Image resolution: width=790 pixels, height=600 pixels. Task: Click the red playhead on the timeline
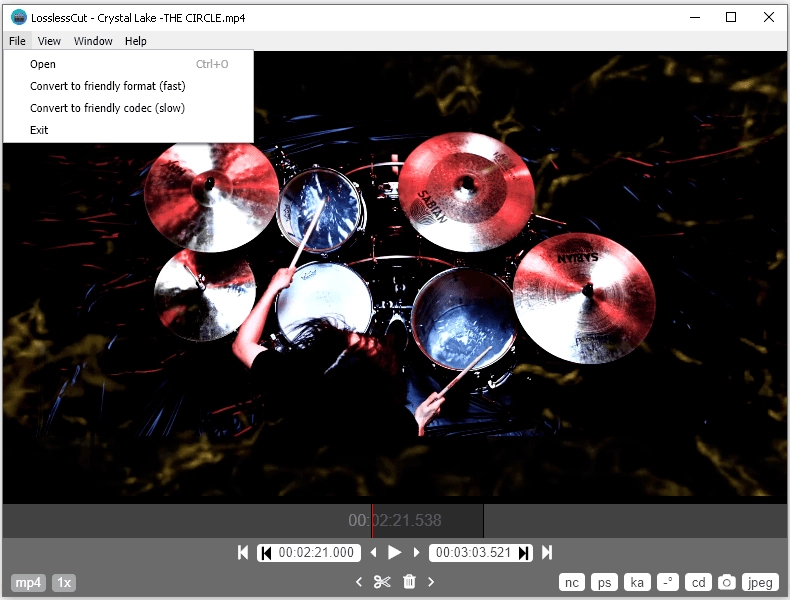[x=372, y=521]
